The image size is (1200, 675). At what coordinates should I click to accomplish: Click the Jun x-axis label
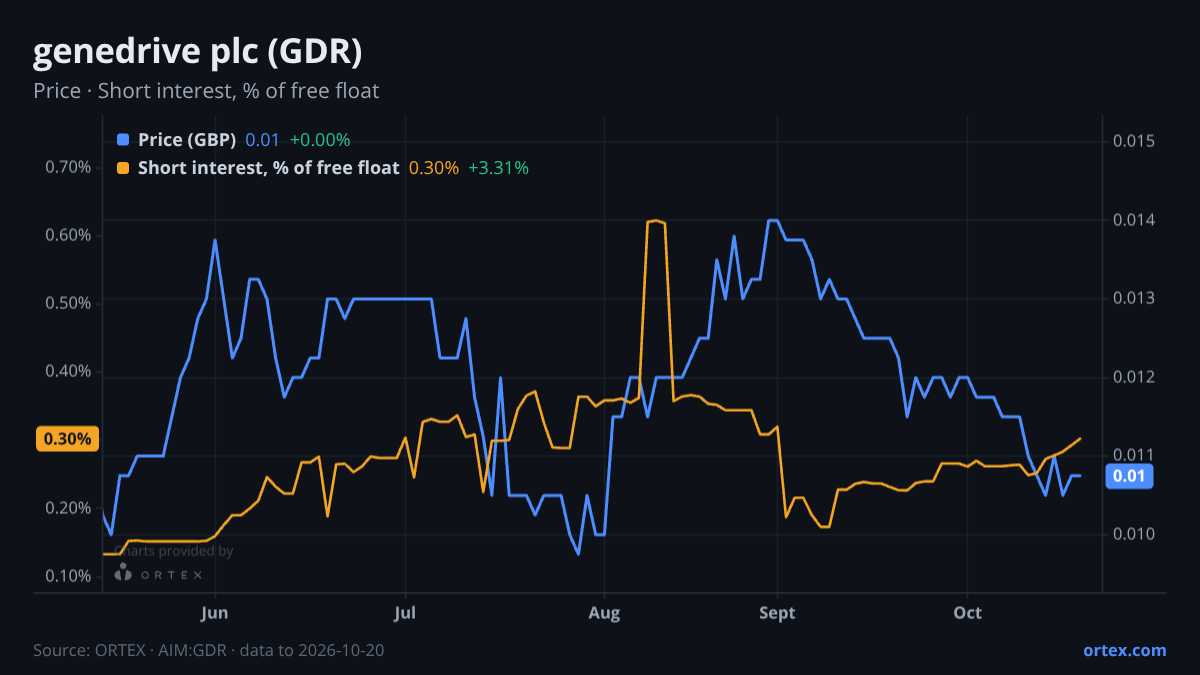point(215,612)
